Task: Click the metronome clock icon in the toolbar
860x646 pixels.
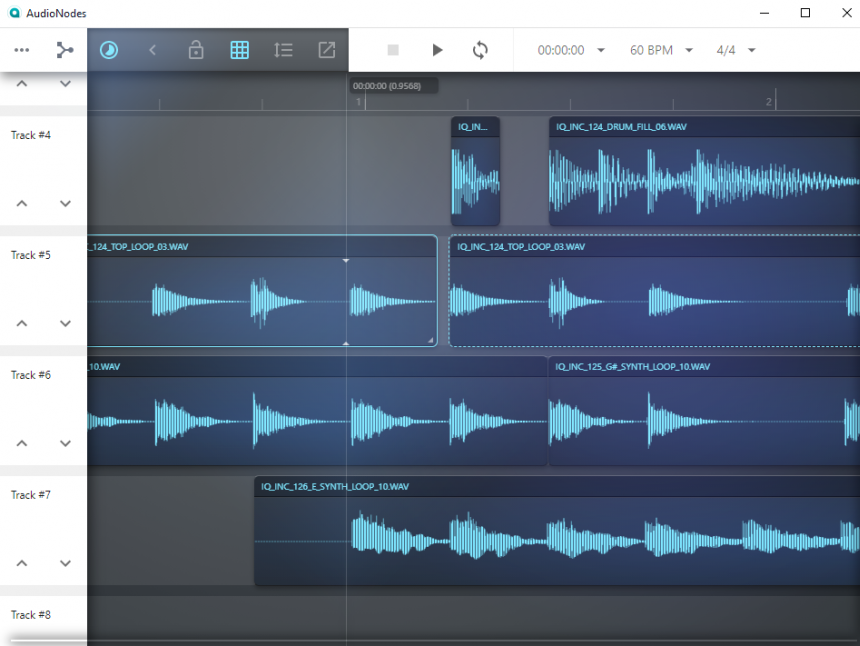Action: (108, 49)
